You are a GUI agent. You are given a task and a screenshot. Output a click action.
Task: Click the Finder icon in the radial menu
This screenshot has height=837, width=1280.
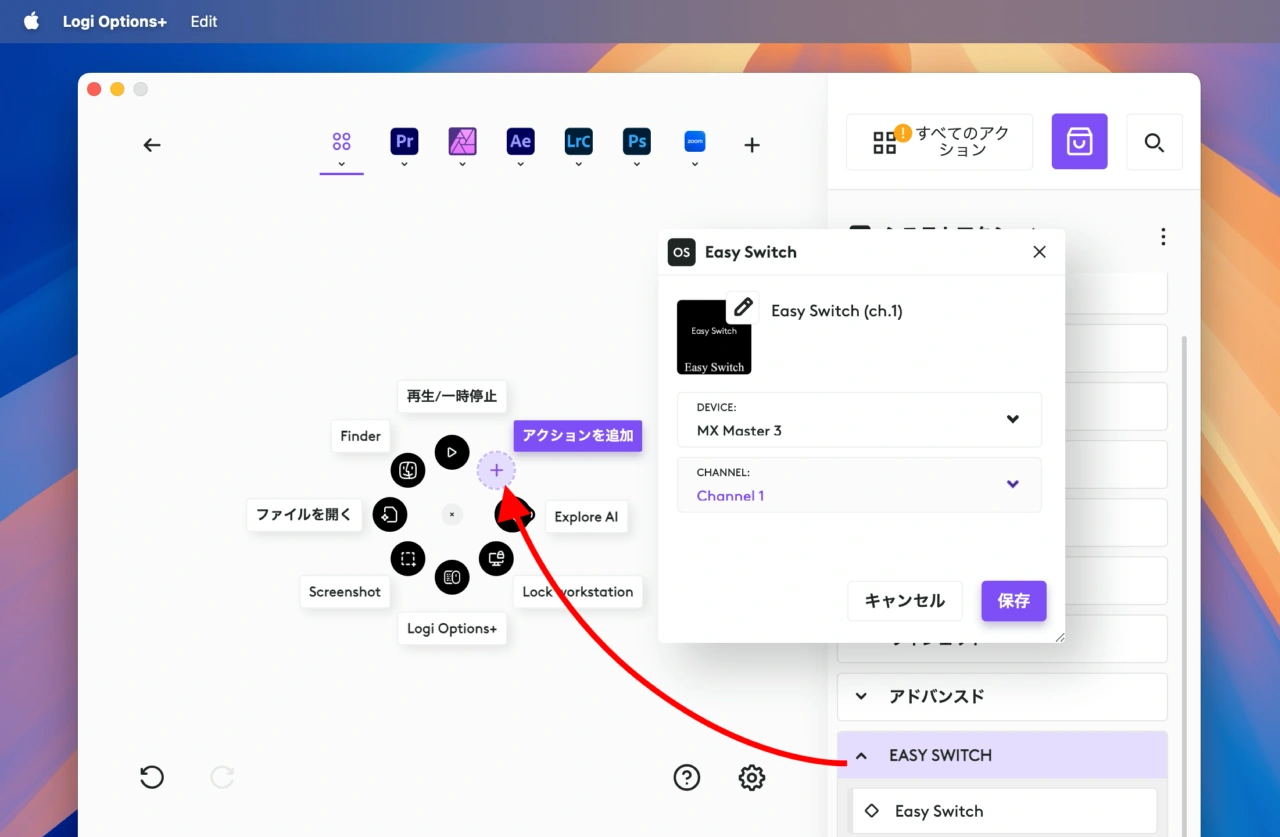coord(408,470)
